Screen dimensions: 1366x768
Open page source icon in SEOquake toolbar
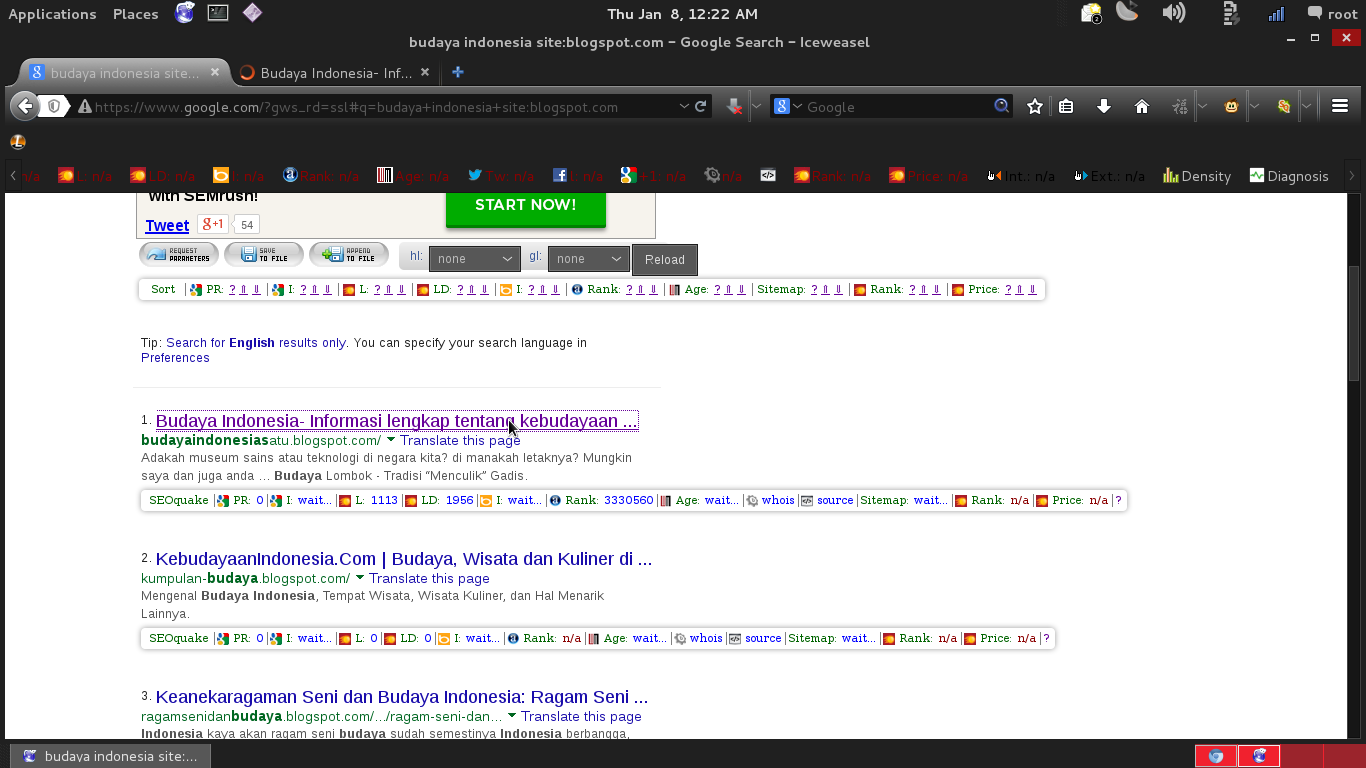[768, 176]
